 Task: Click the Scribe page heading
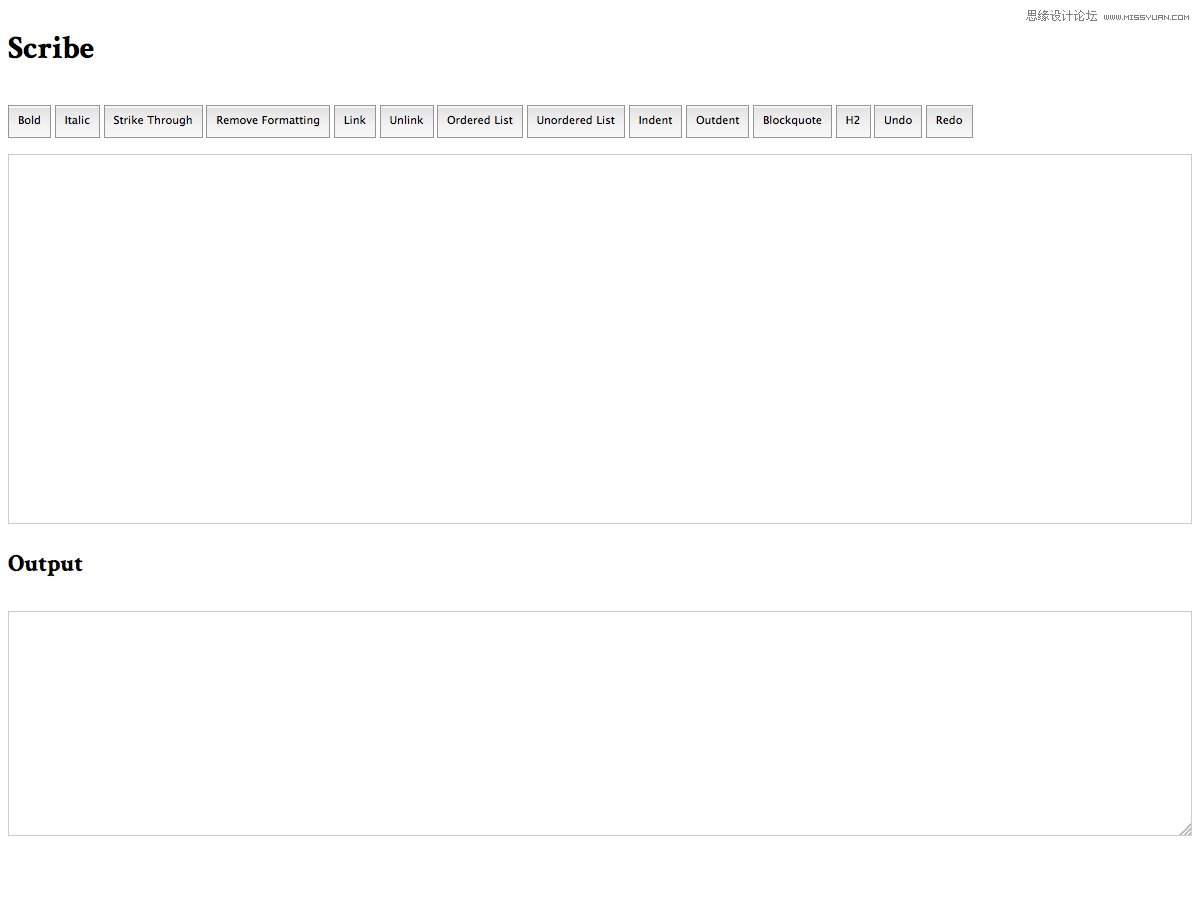(51, 48)
